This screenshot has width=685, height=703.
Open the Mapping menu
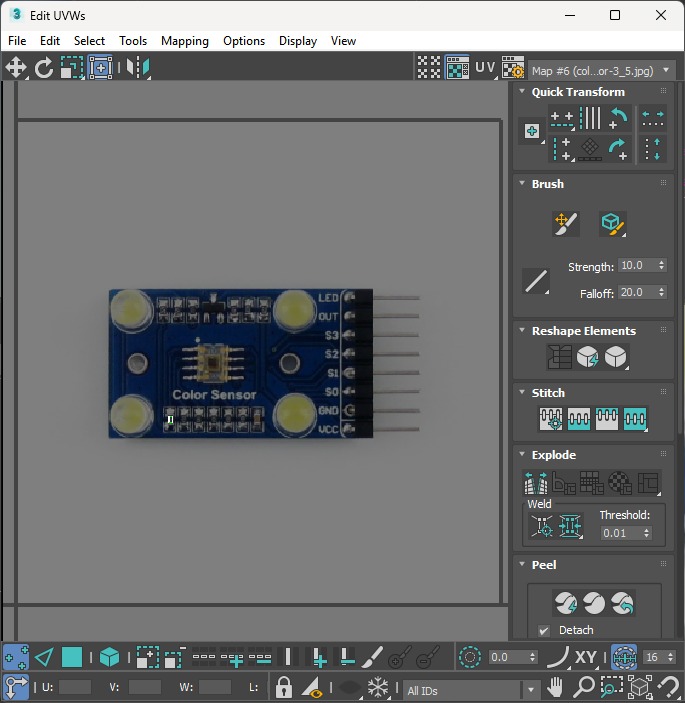[185, 41]
